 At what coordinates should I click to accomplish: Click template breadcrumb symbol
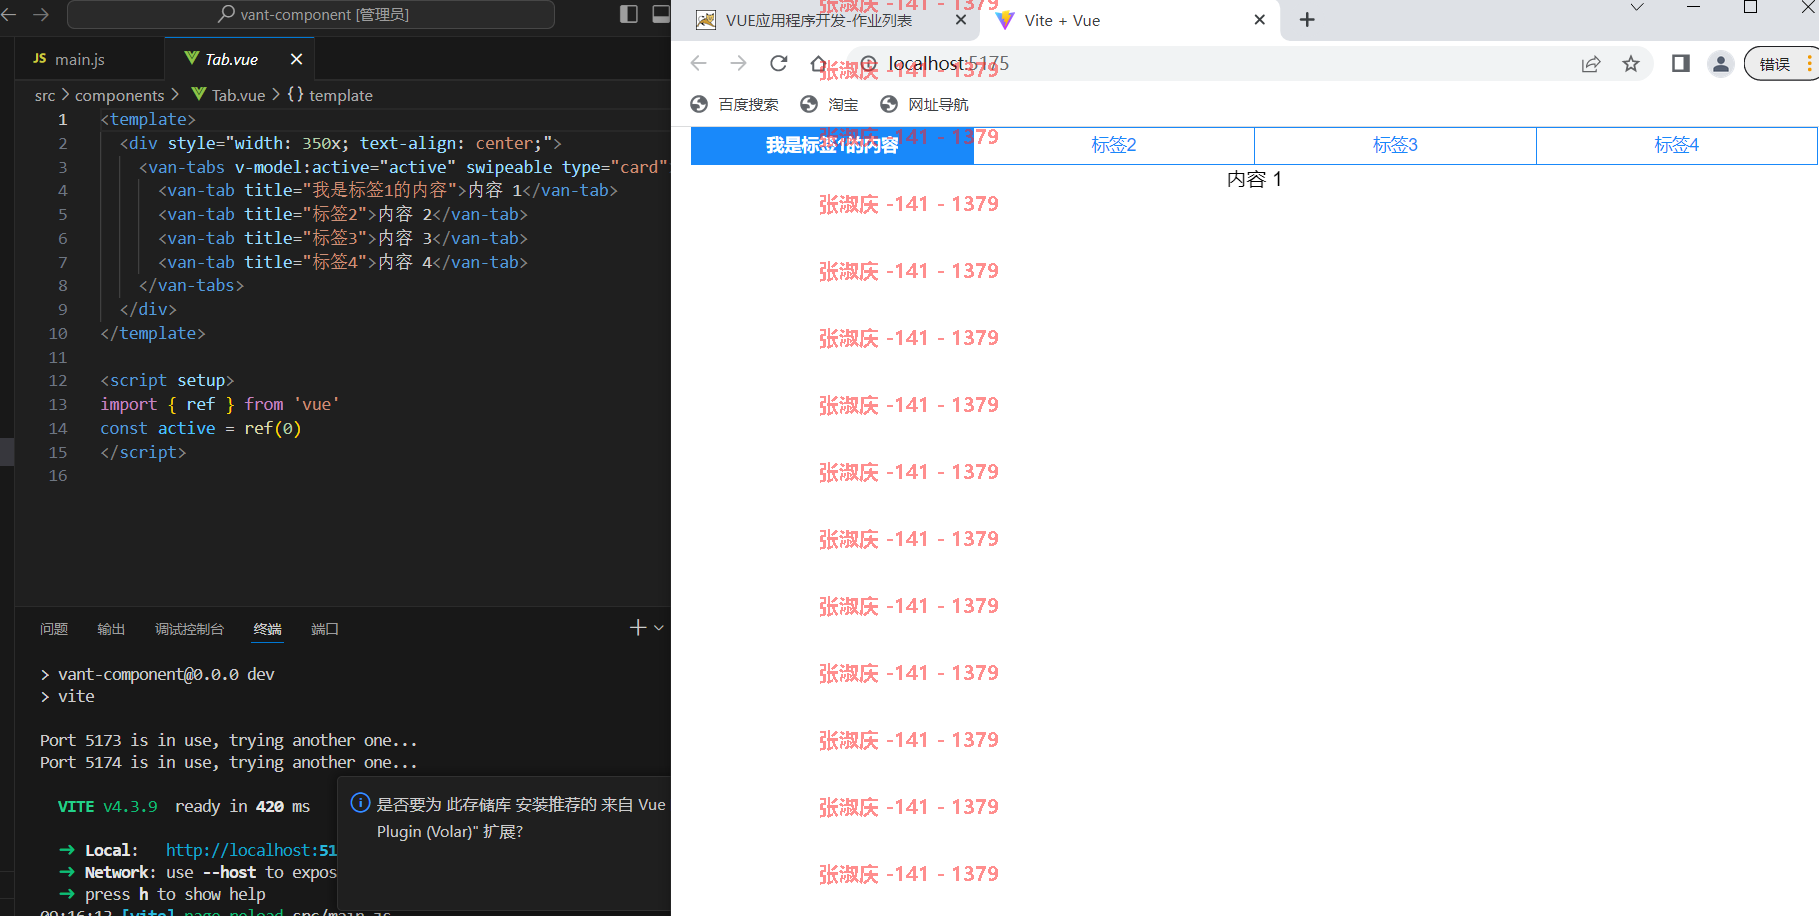click(x=340, y=95)
